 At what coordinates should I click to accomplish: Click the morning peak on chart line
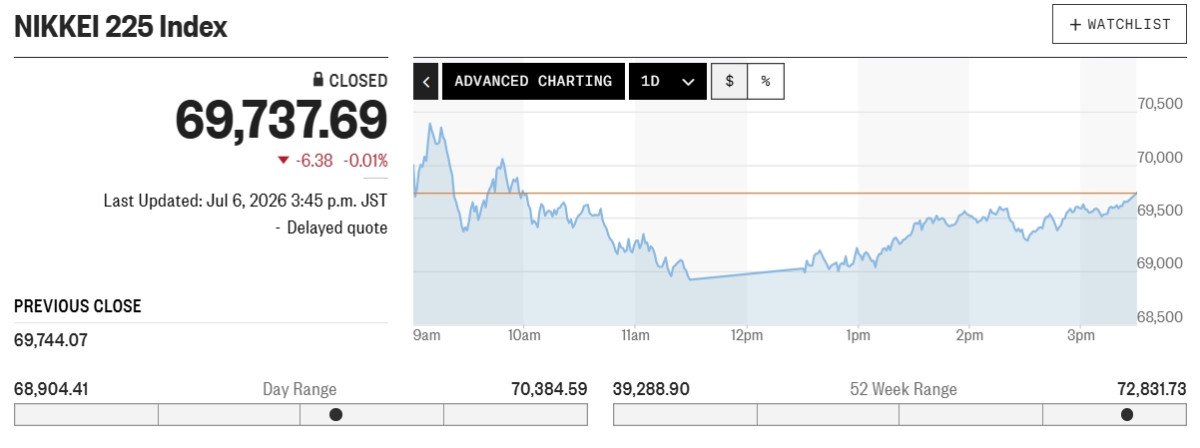click(431, 125)
